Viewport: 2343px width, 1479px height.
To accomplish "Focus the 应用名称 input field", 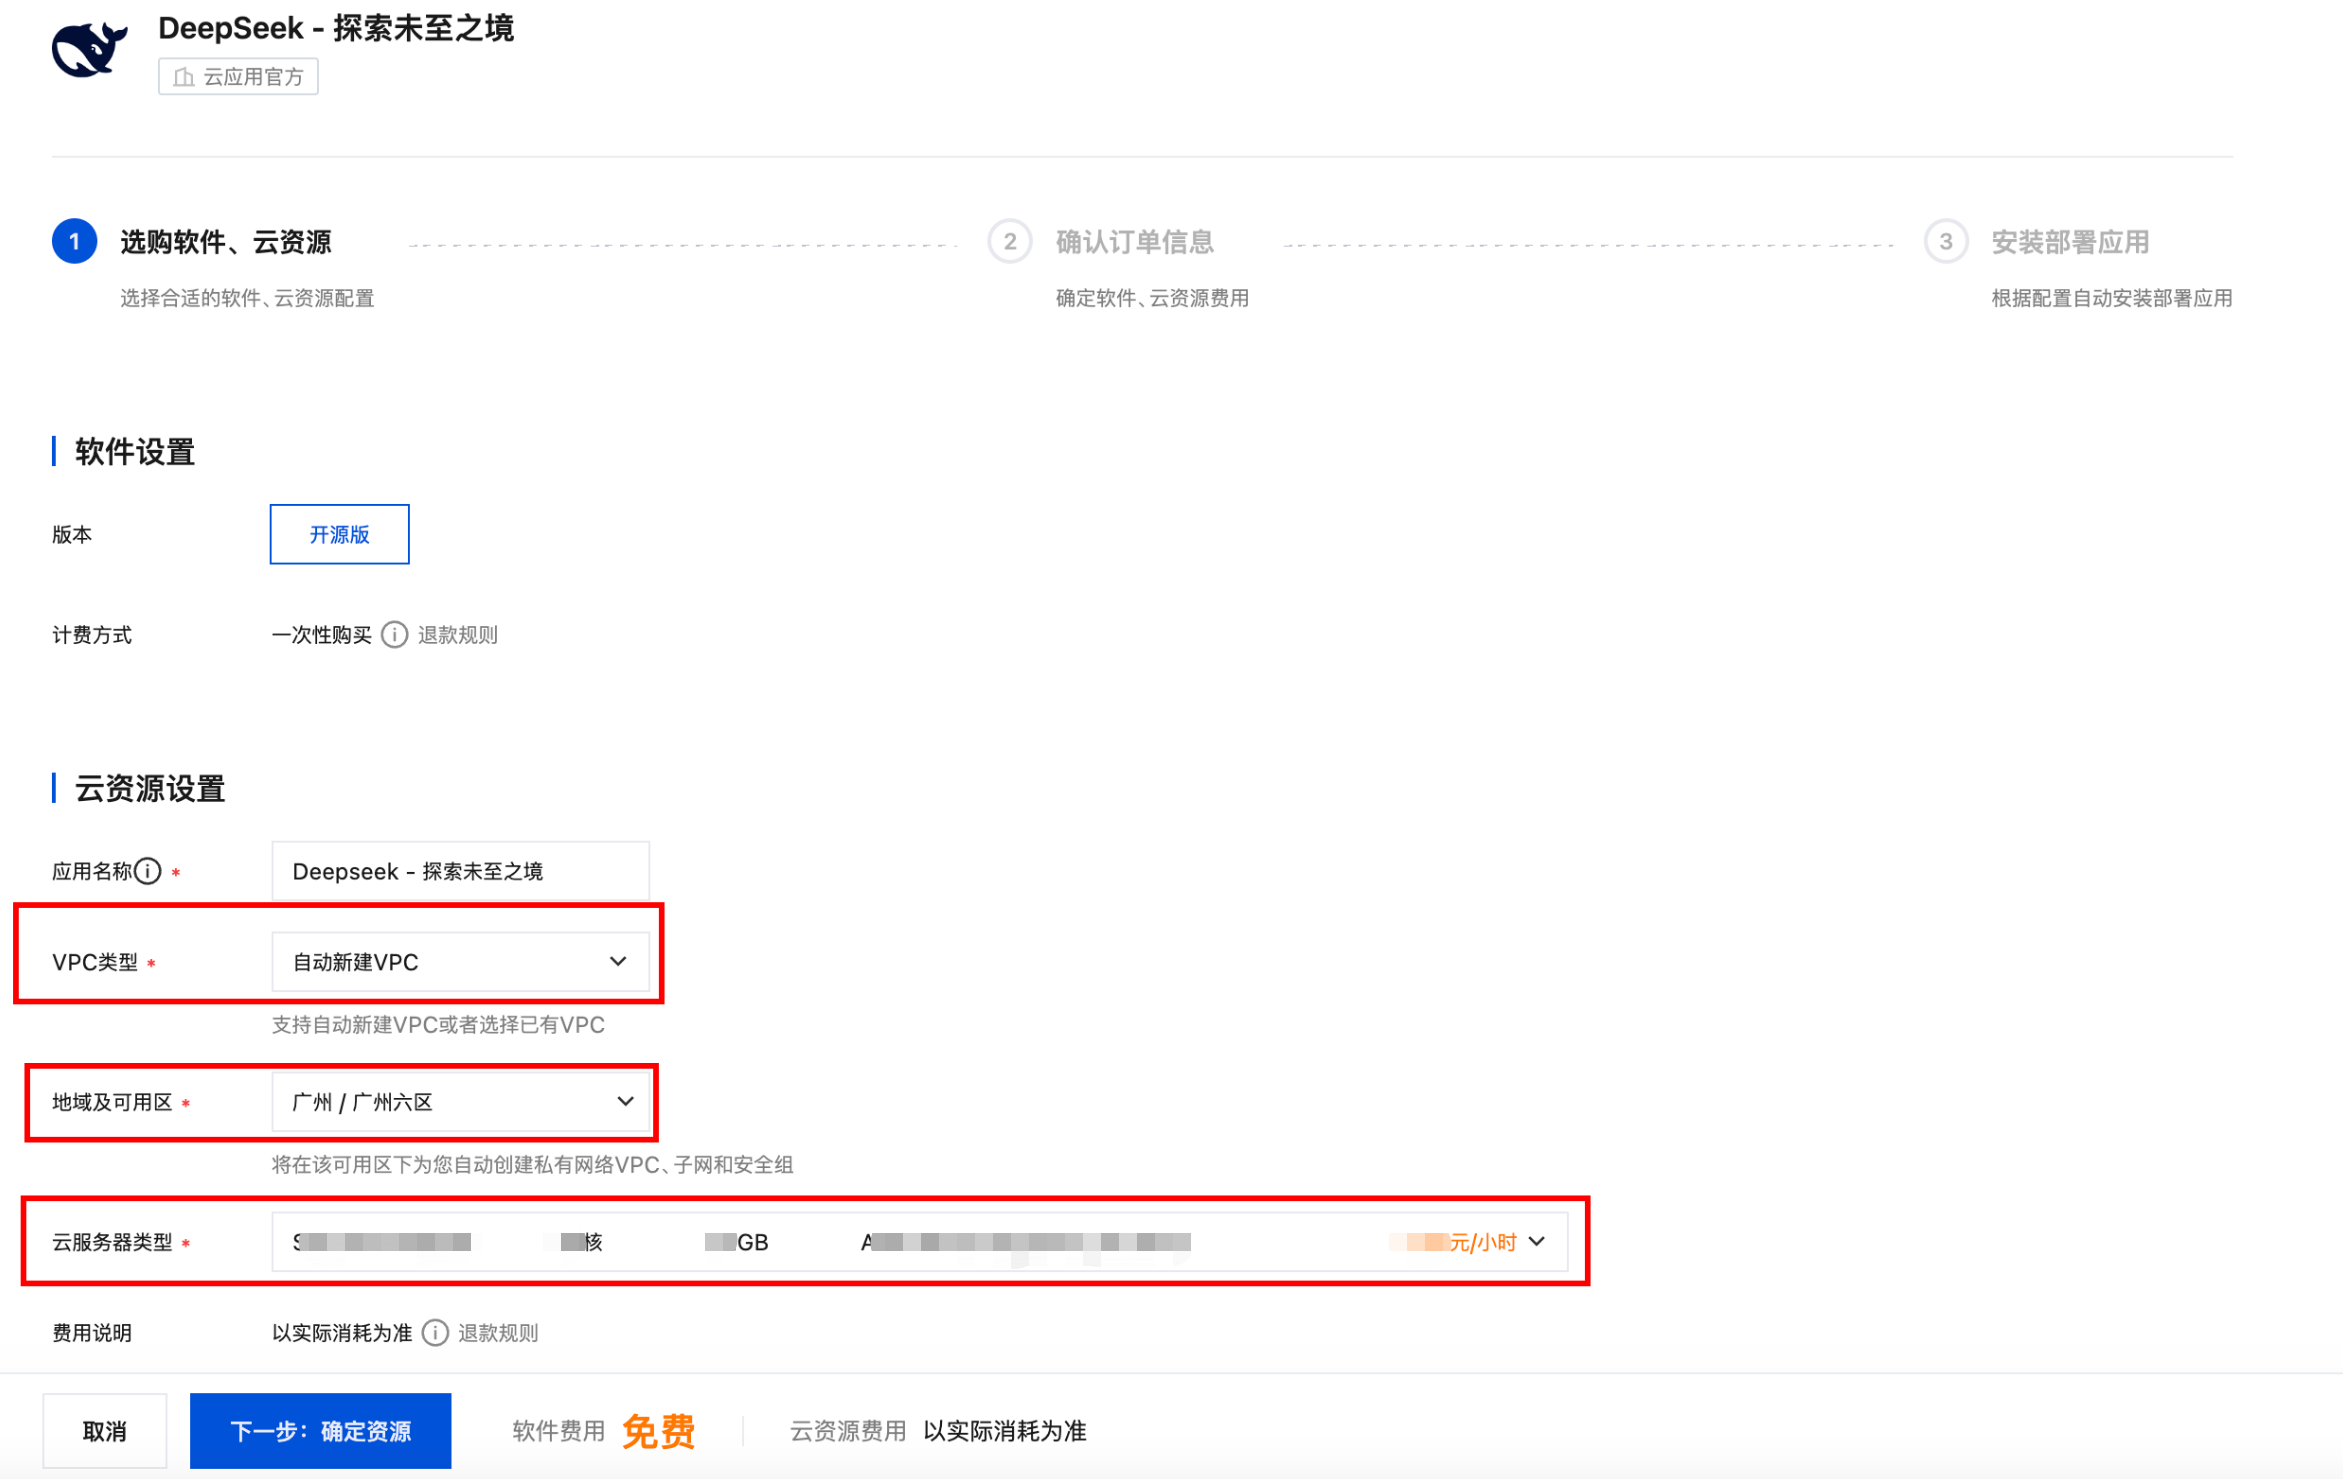I will click(x=460, y=871).
